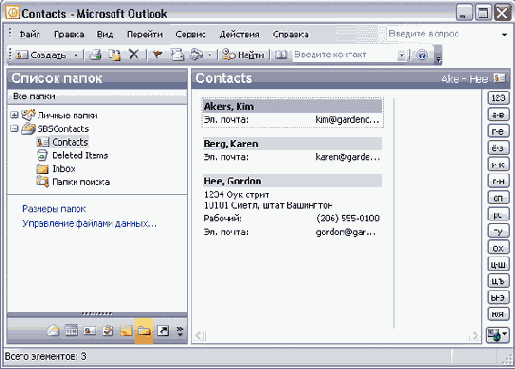Click the Размеры папок link
Viewport: 515px width, 369px height.
coord(54,209)
